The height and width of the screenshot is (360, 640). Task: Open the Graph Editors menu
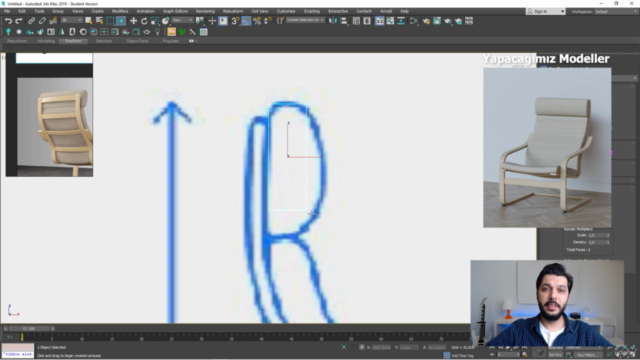click(x=176, y=11)
